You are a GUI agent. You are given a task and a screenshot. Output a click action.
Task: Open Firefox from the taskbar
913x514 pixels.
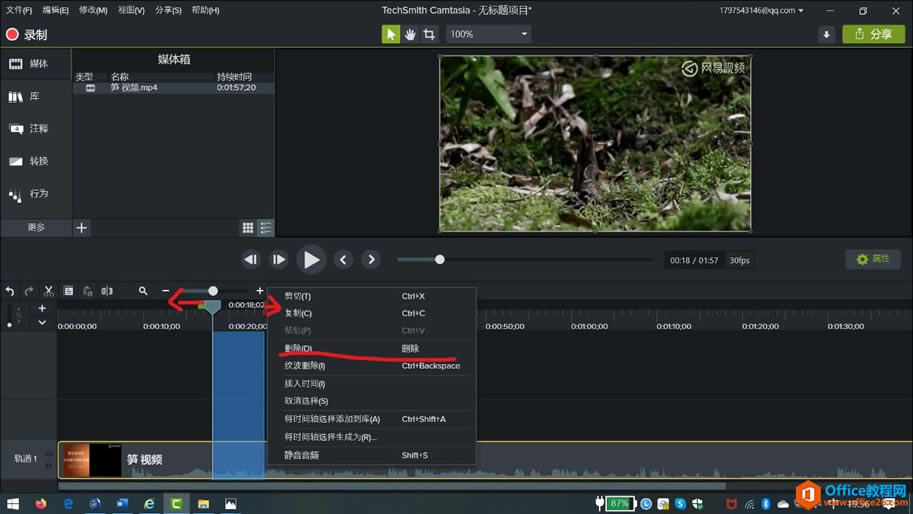pyautogui.click(x=41, y=504)
